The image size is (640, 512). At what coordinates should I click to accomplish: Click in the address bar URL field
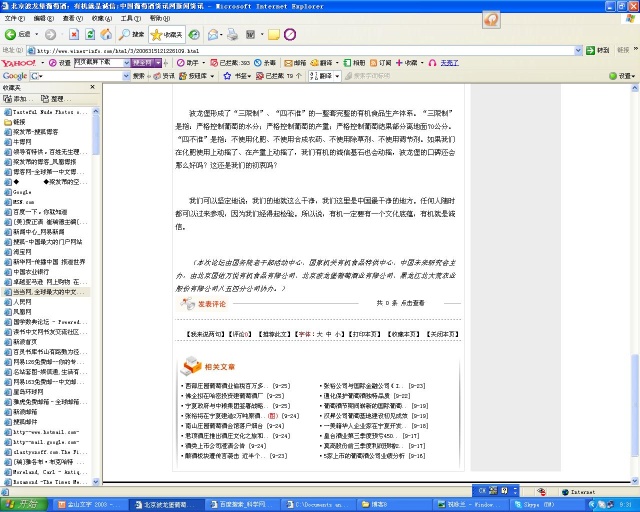click(x=300, y=49)
